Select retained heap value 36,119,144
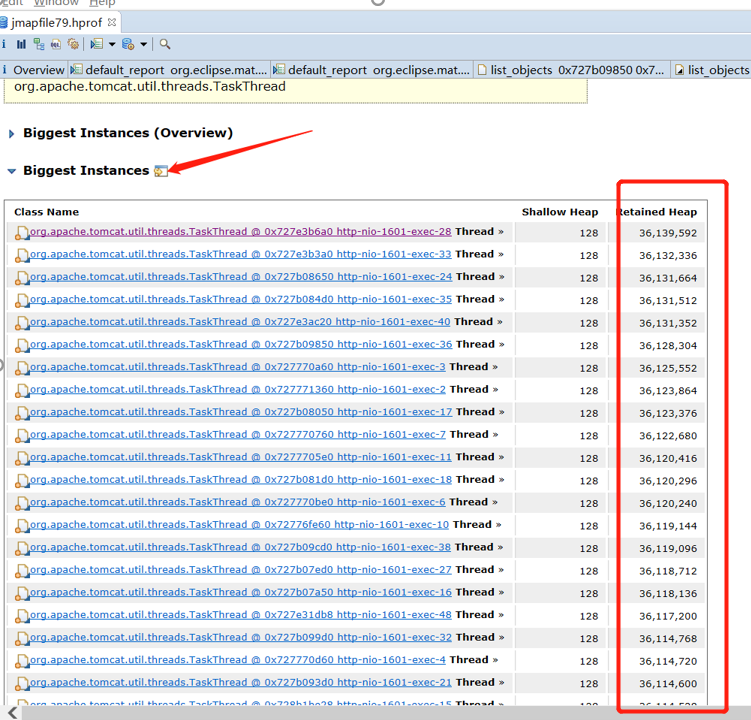This screenshot has height=720, width=751. (668, 526)
